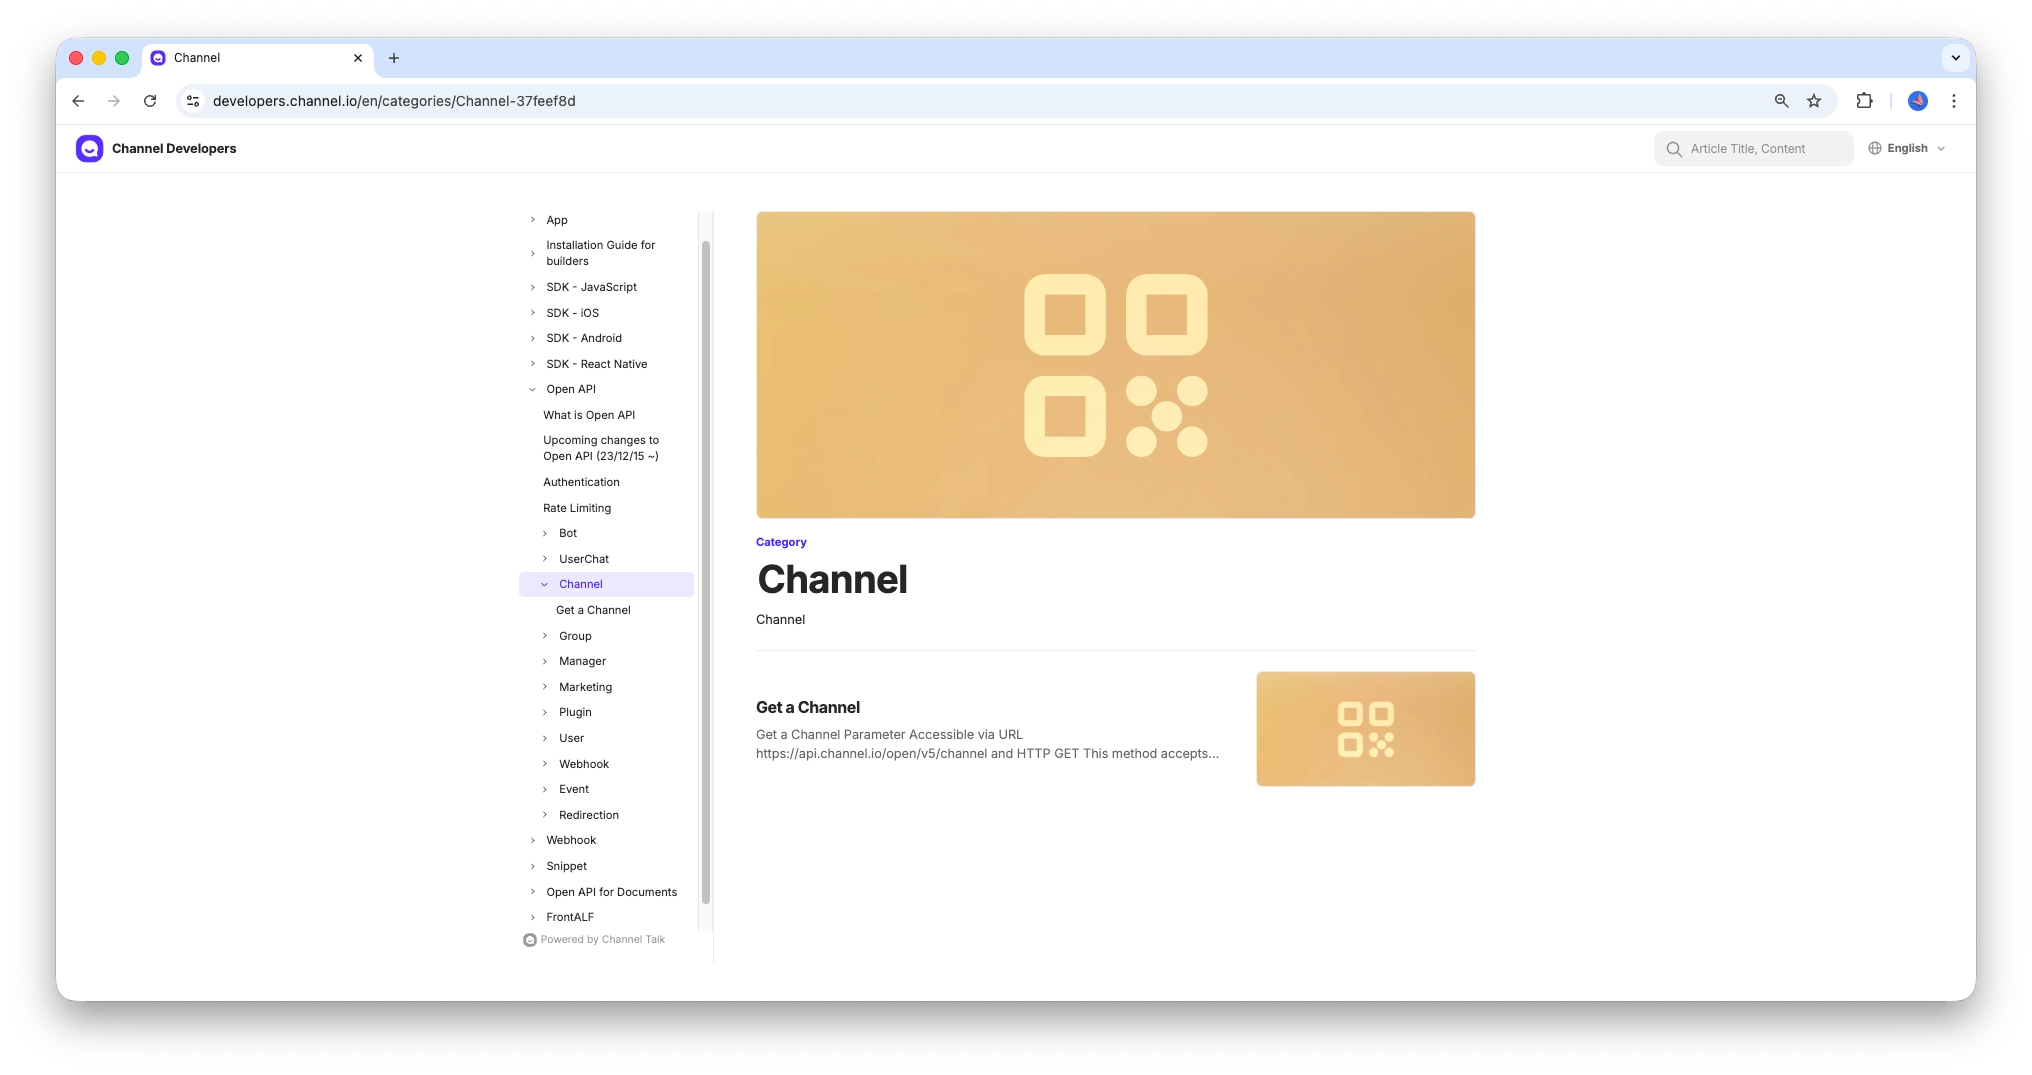Viewport: 2032px width, 1075px height.
Task: Expand the Bot subsection chevron
Action: (x=545, y=533)
